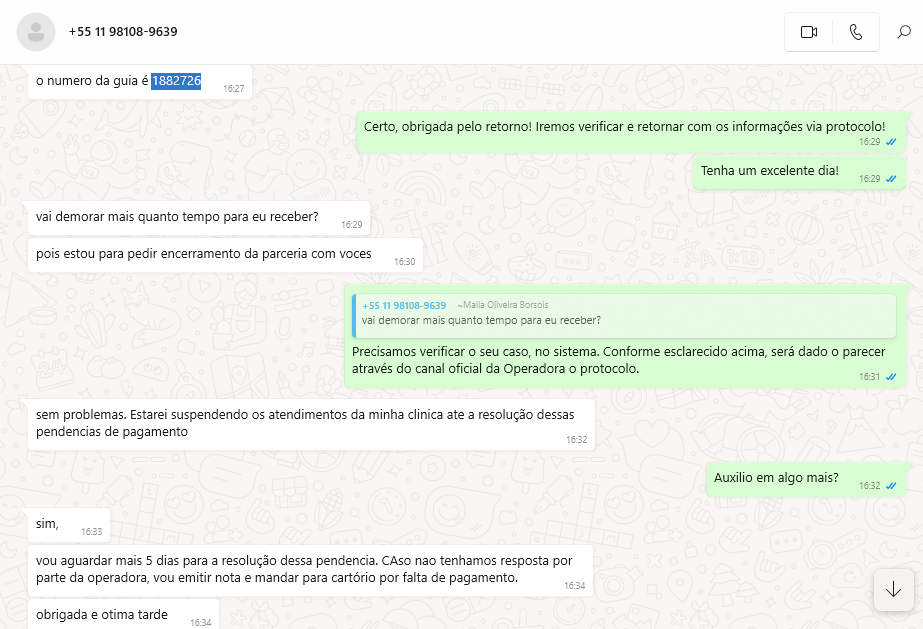Select message 'o numero da guia é'
Image resolution: width=923 pixels, height=629 pixels.
[140, 82]
